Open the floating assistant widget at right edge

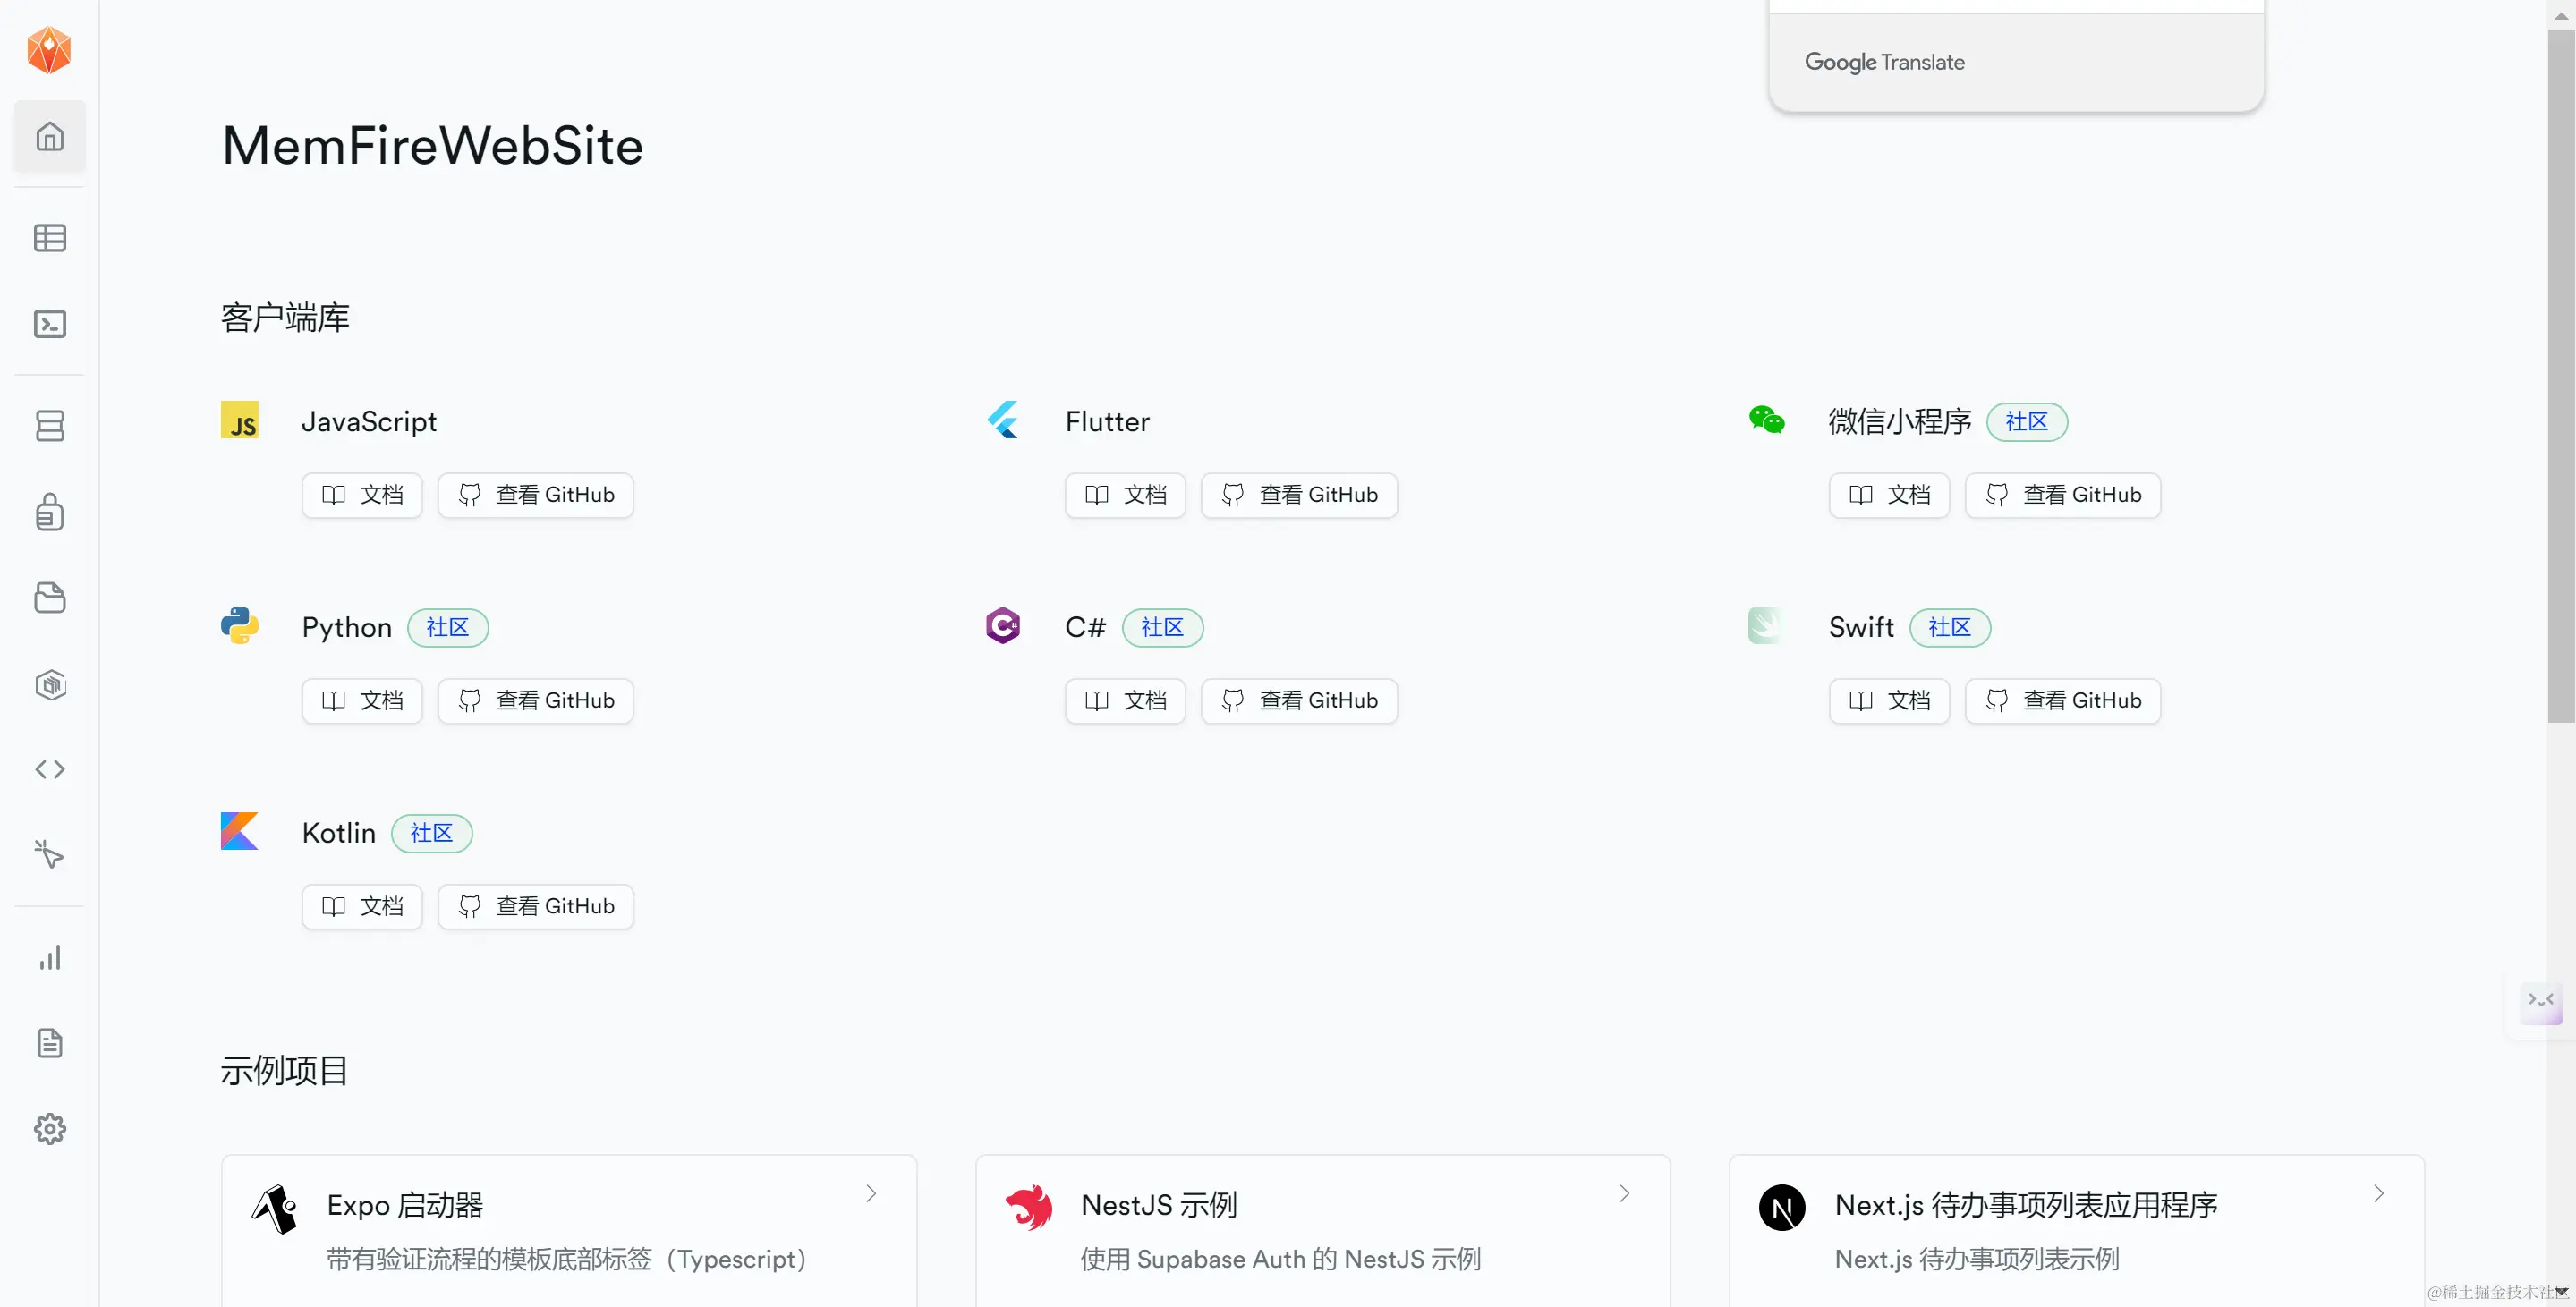(x=2541, y=1002)
